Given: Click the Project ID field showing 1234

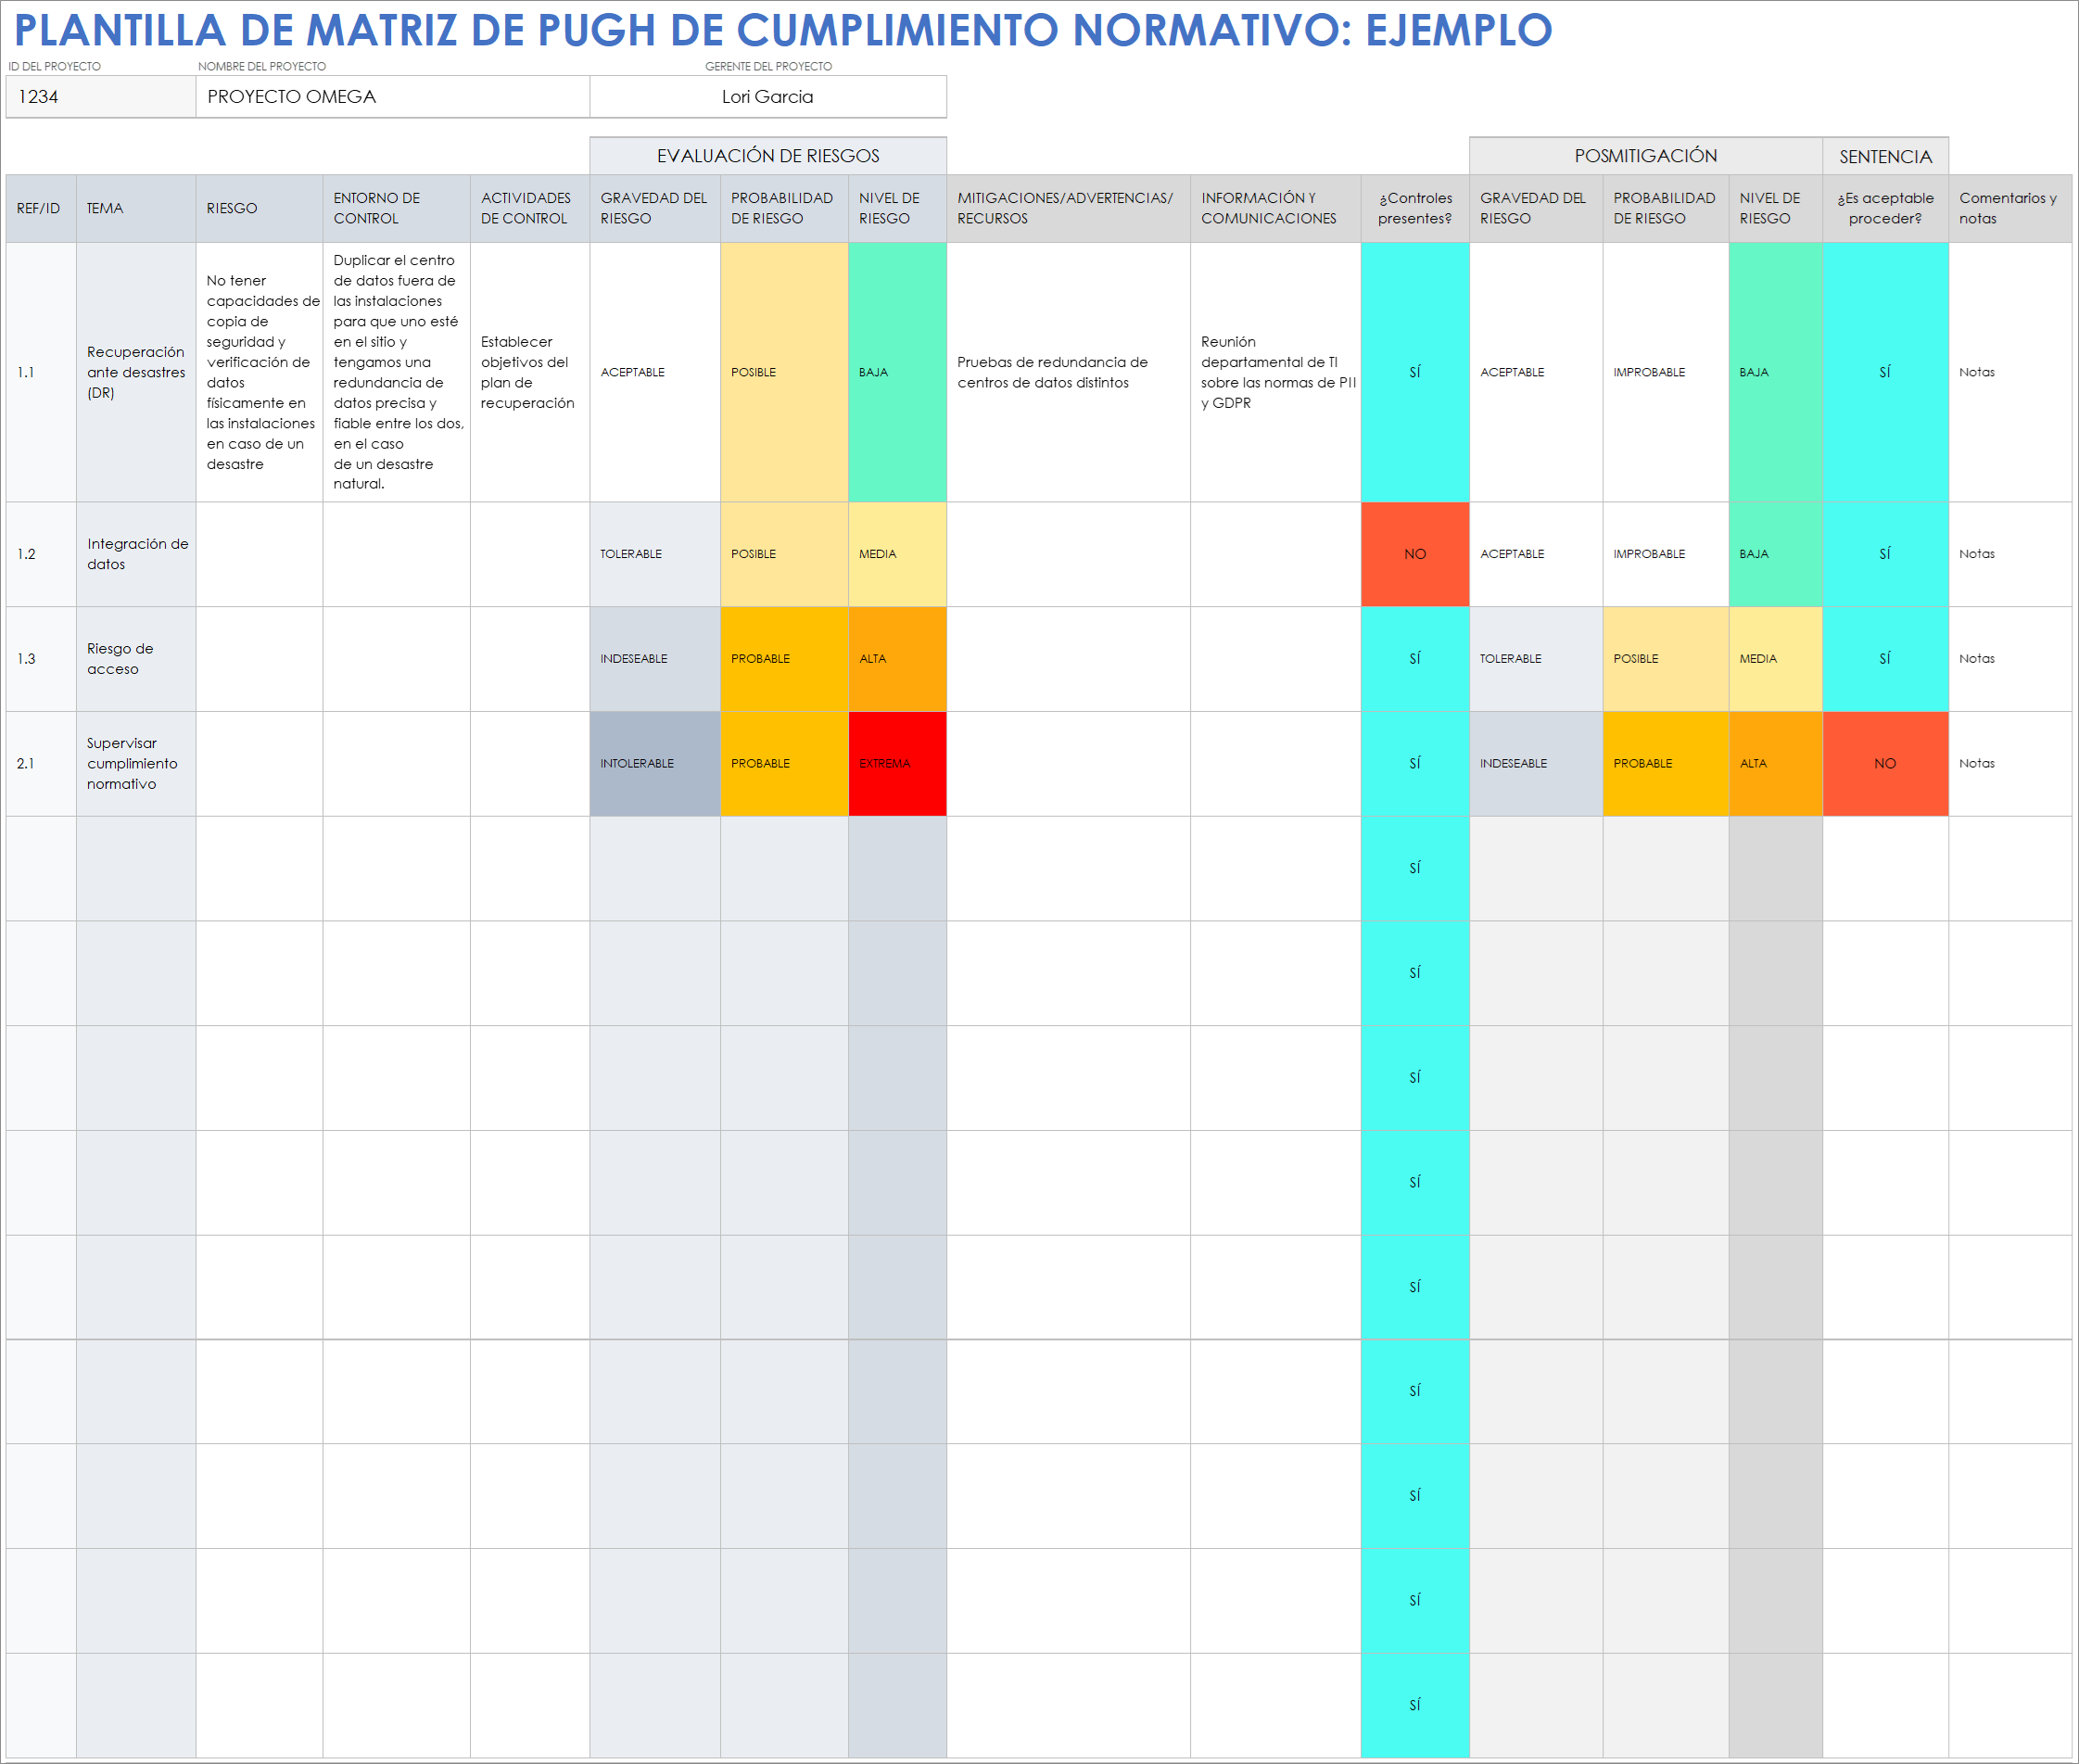Looking at the screenshot, I should 100,97.
